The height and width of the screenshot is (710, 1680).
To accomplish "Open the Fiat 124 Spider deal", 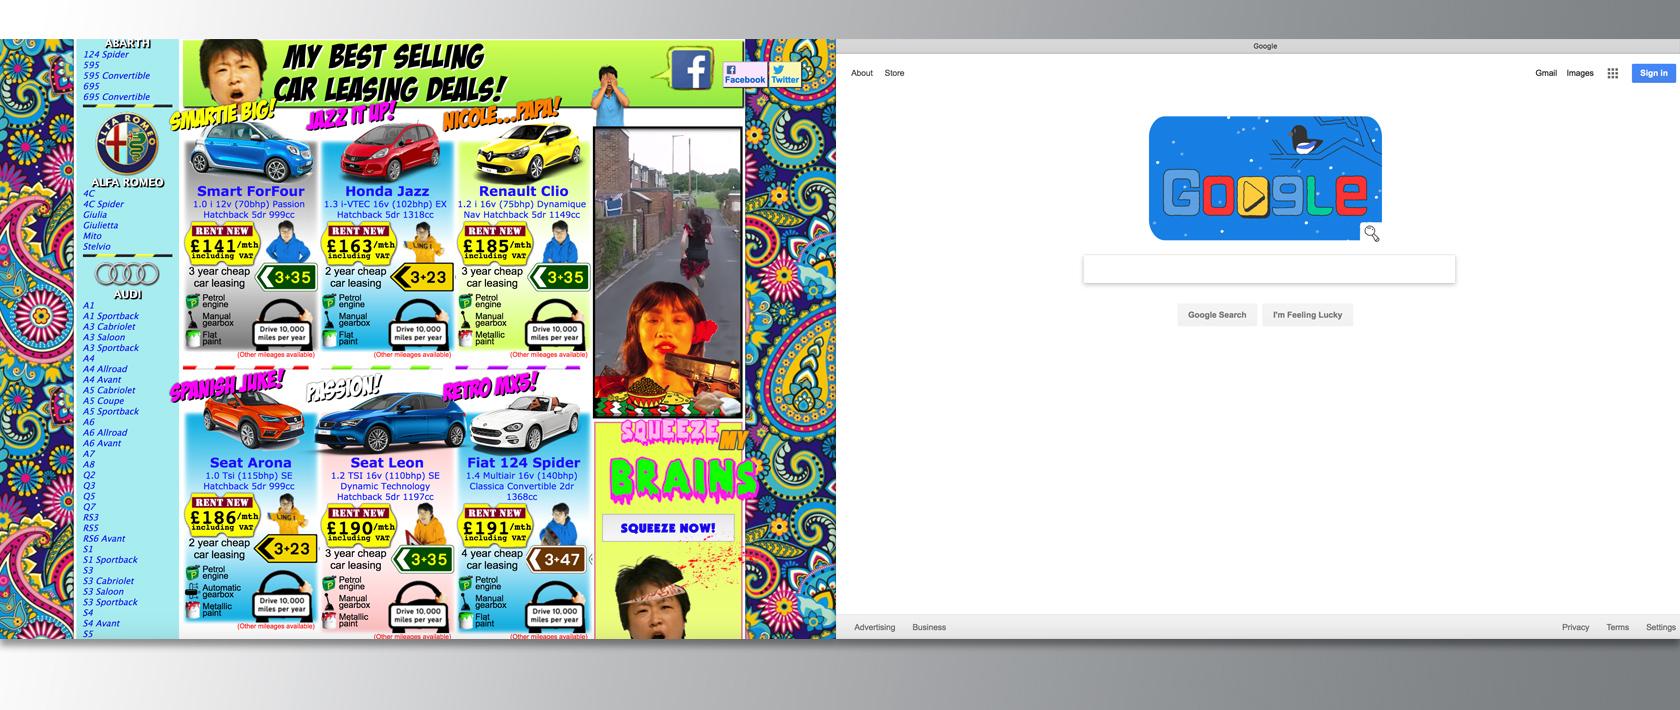I will tap(523, 462).
